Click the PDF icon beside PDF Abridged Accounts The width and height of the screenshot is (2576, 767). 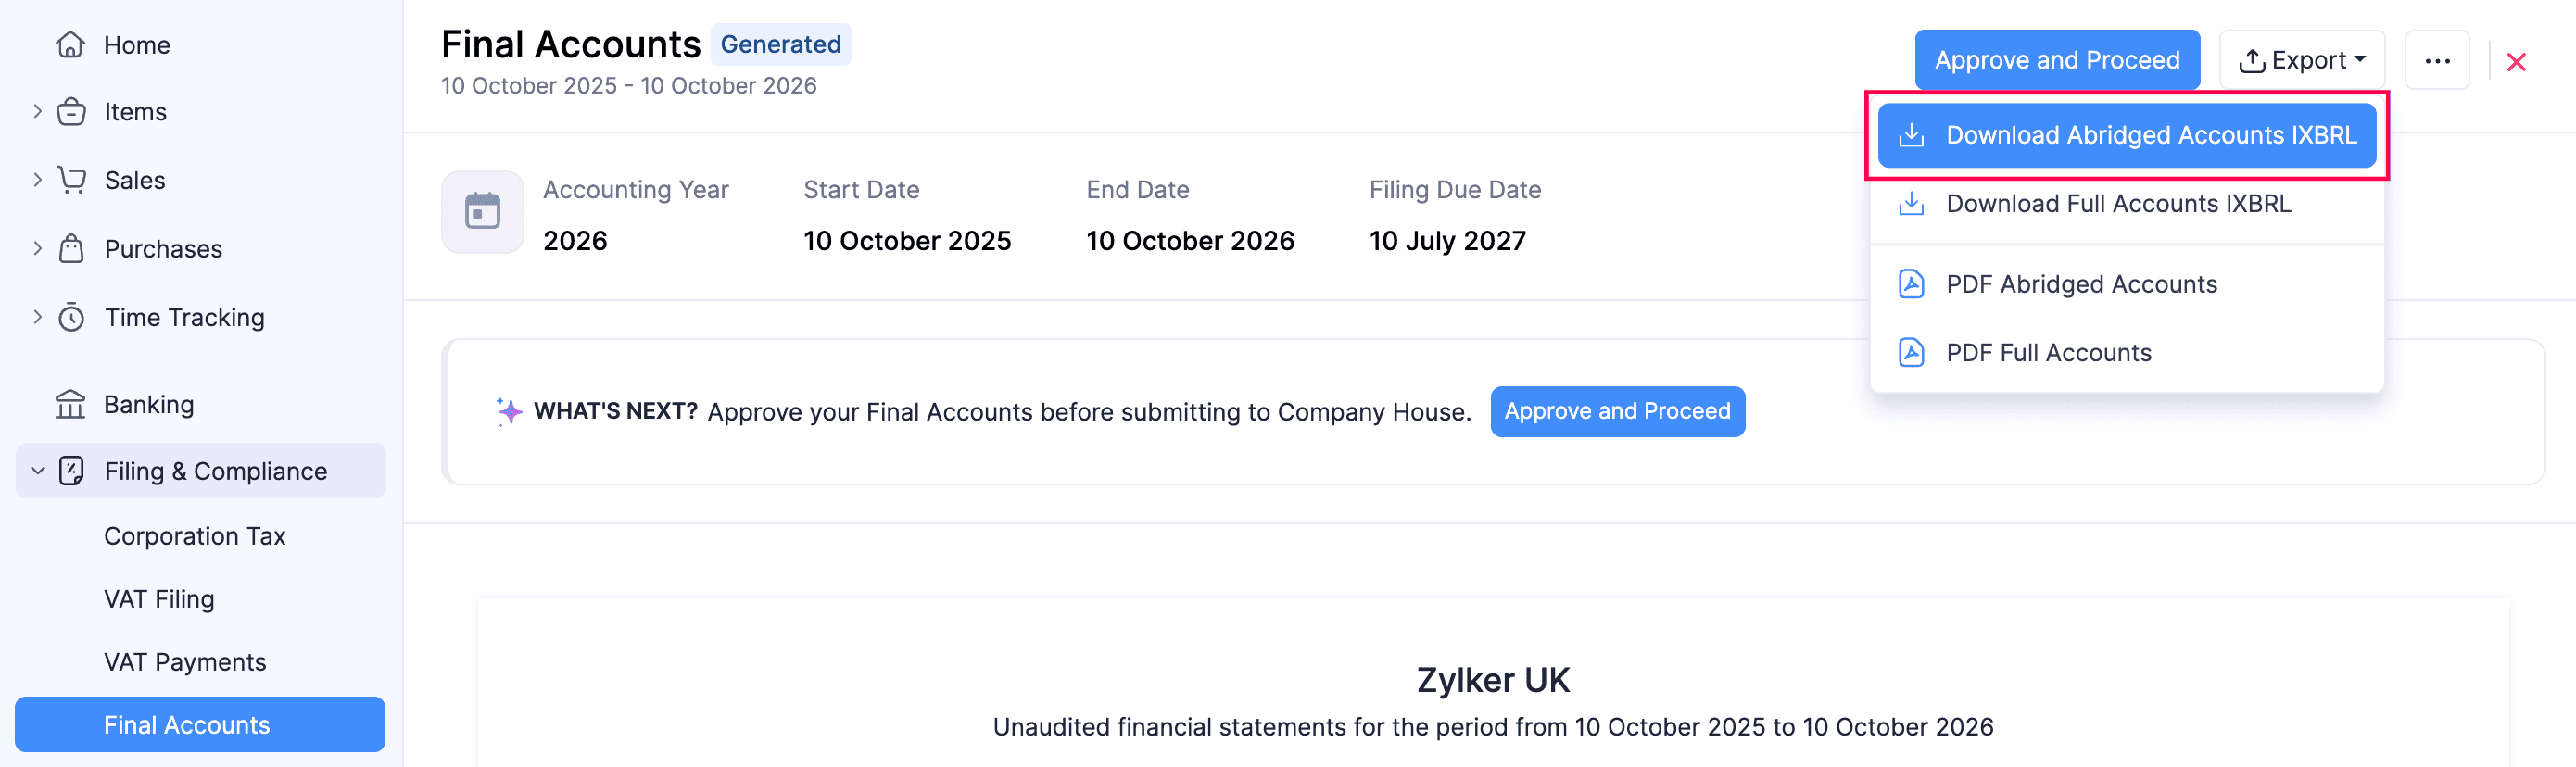click(1911, 283)
